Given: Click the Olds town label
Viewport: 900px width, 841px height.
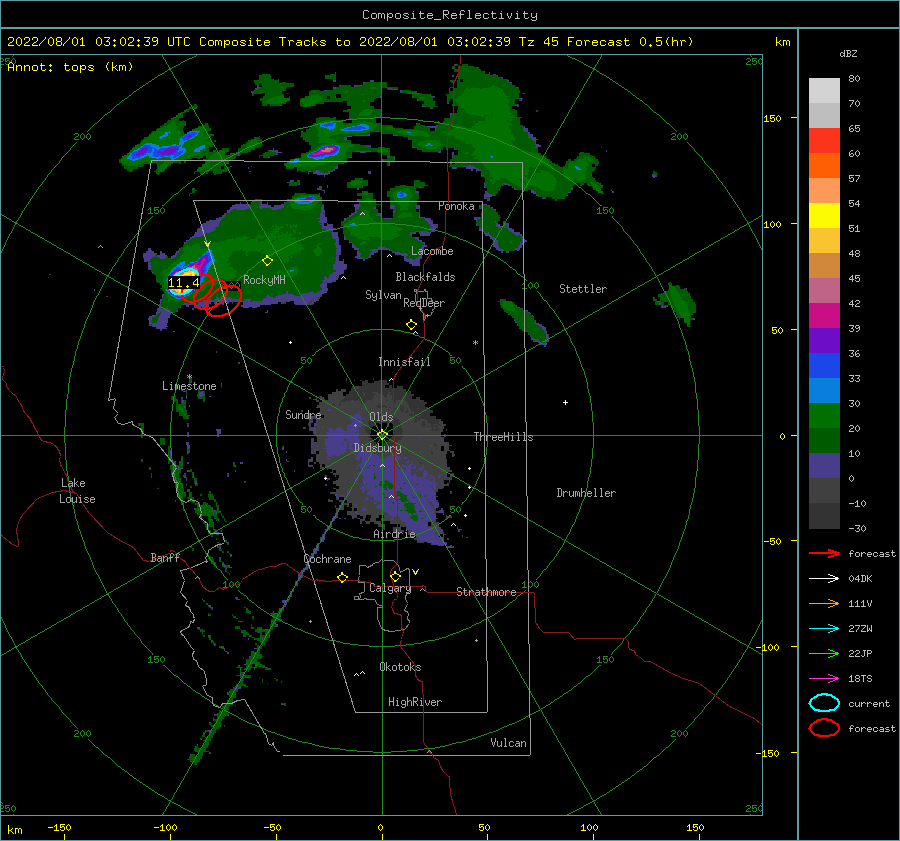Looking at the screenshot, I should 381,417.
